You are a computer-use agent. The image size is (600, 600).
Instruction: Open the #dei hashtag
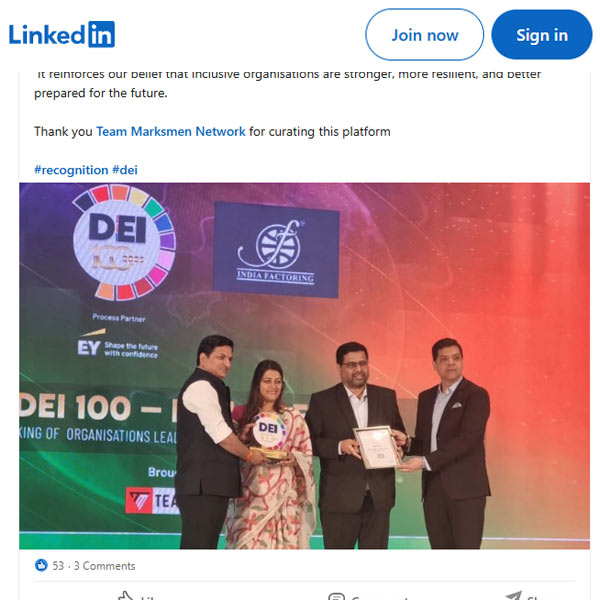point(125,170)
